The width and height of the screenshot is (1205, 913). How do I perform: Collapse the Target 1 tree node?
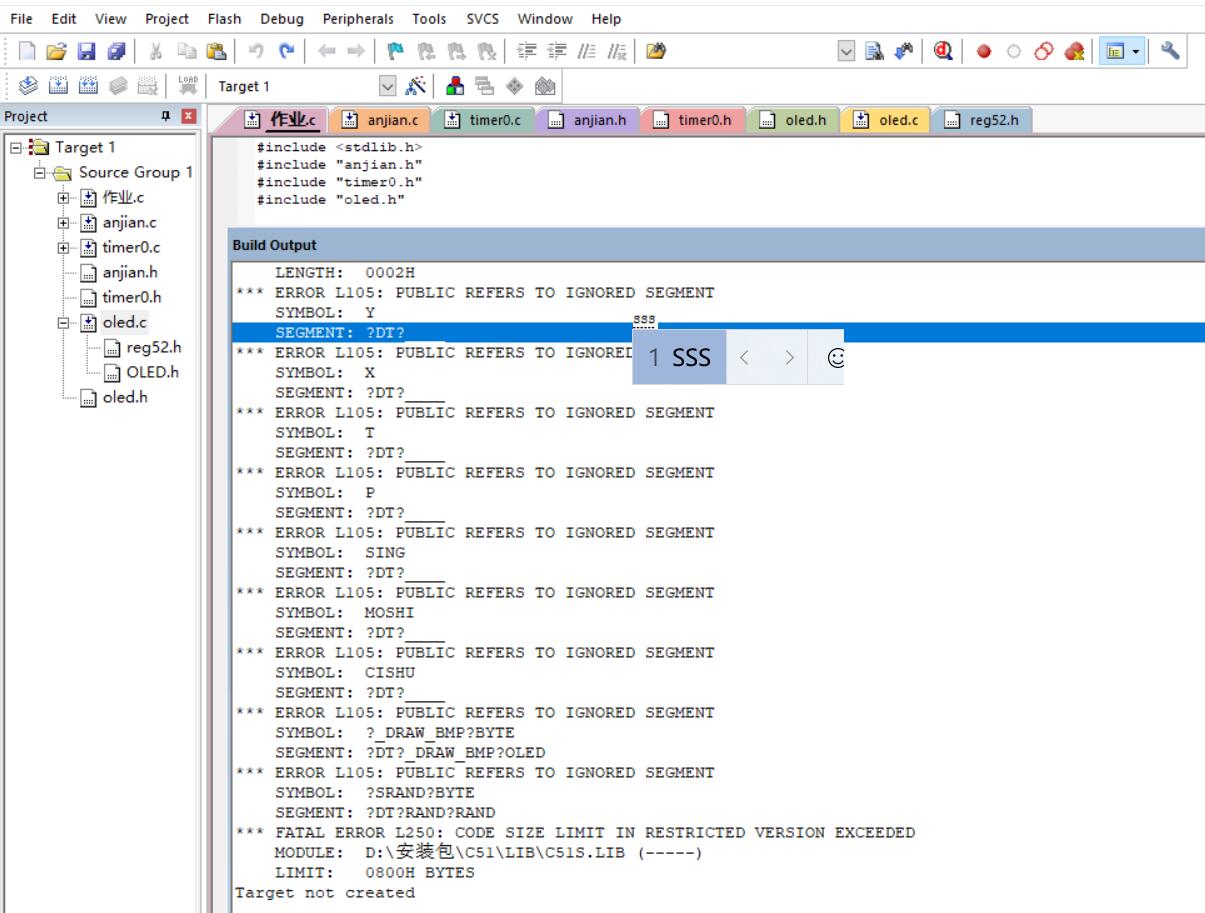(13, 147)
